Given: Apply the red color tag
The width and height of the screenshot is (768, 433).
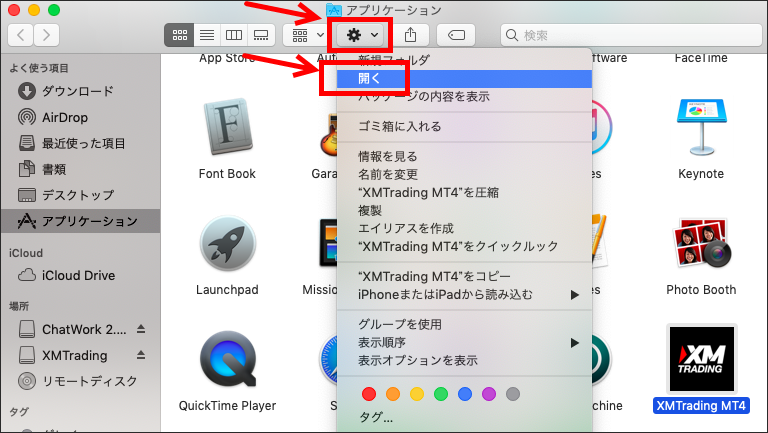Looking at the screenshot, I should 369,394.
